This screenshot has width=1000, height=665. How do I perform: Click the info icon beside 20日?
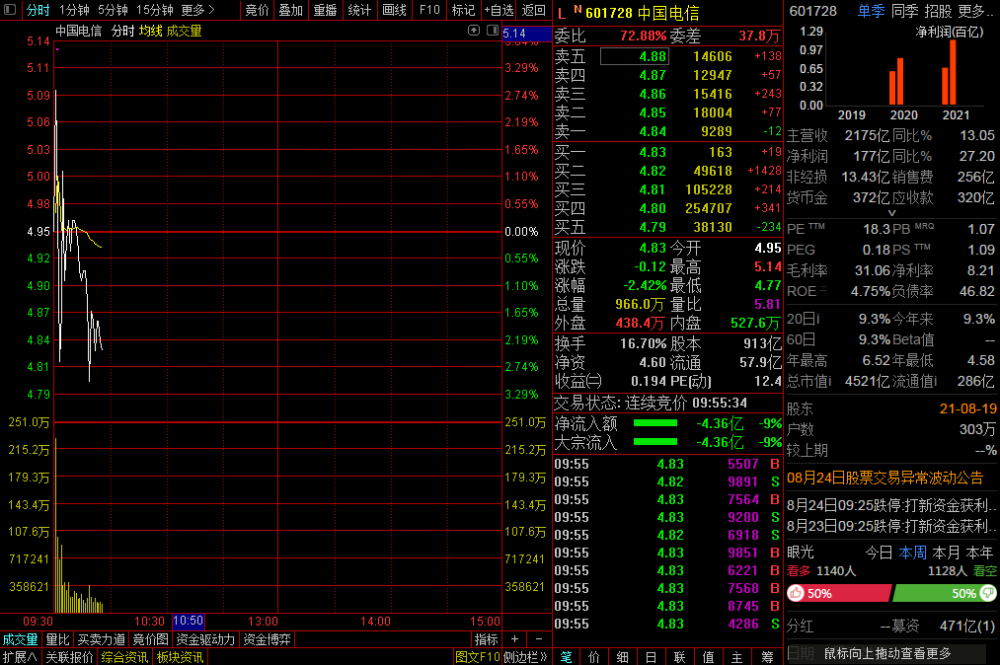pos(818,319)
